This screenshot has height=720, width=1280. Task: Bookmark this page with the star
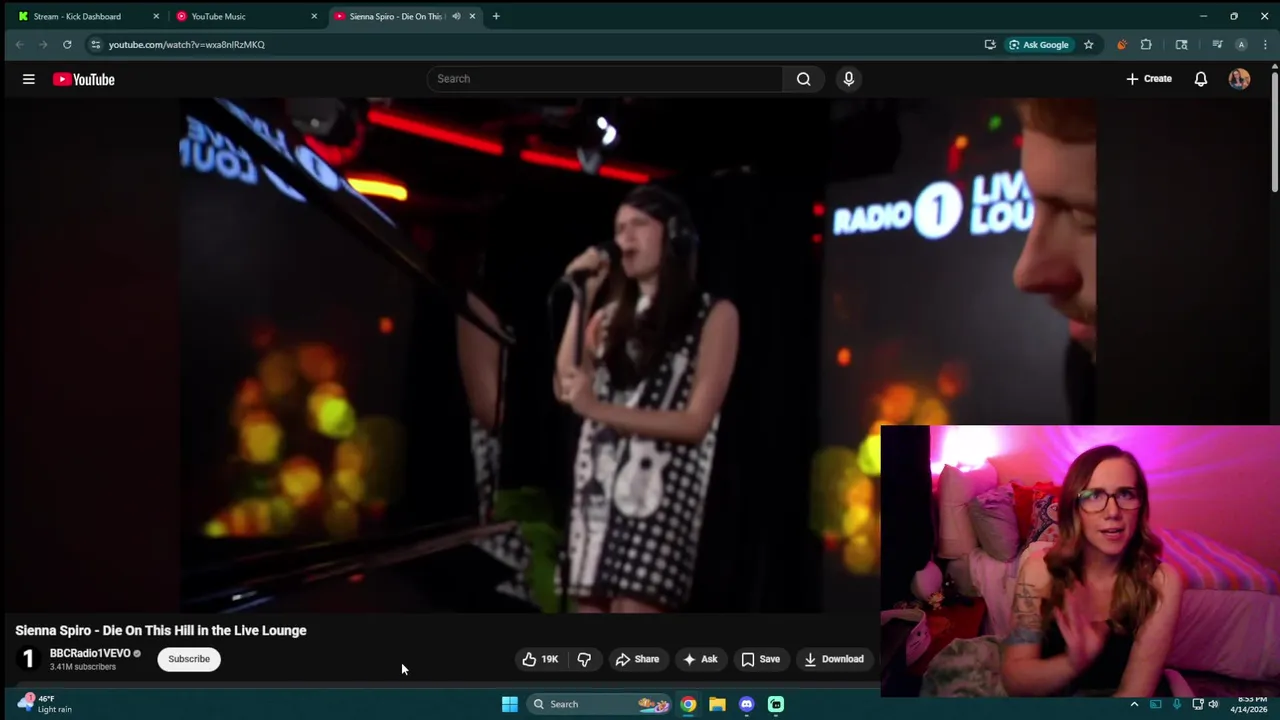[1088, 44]
